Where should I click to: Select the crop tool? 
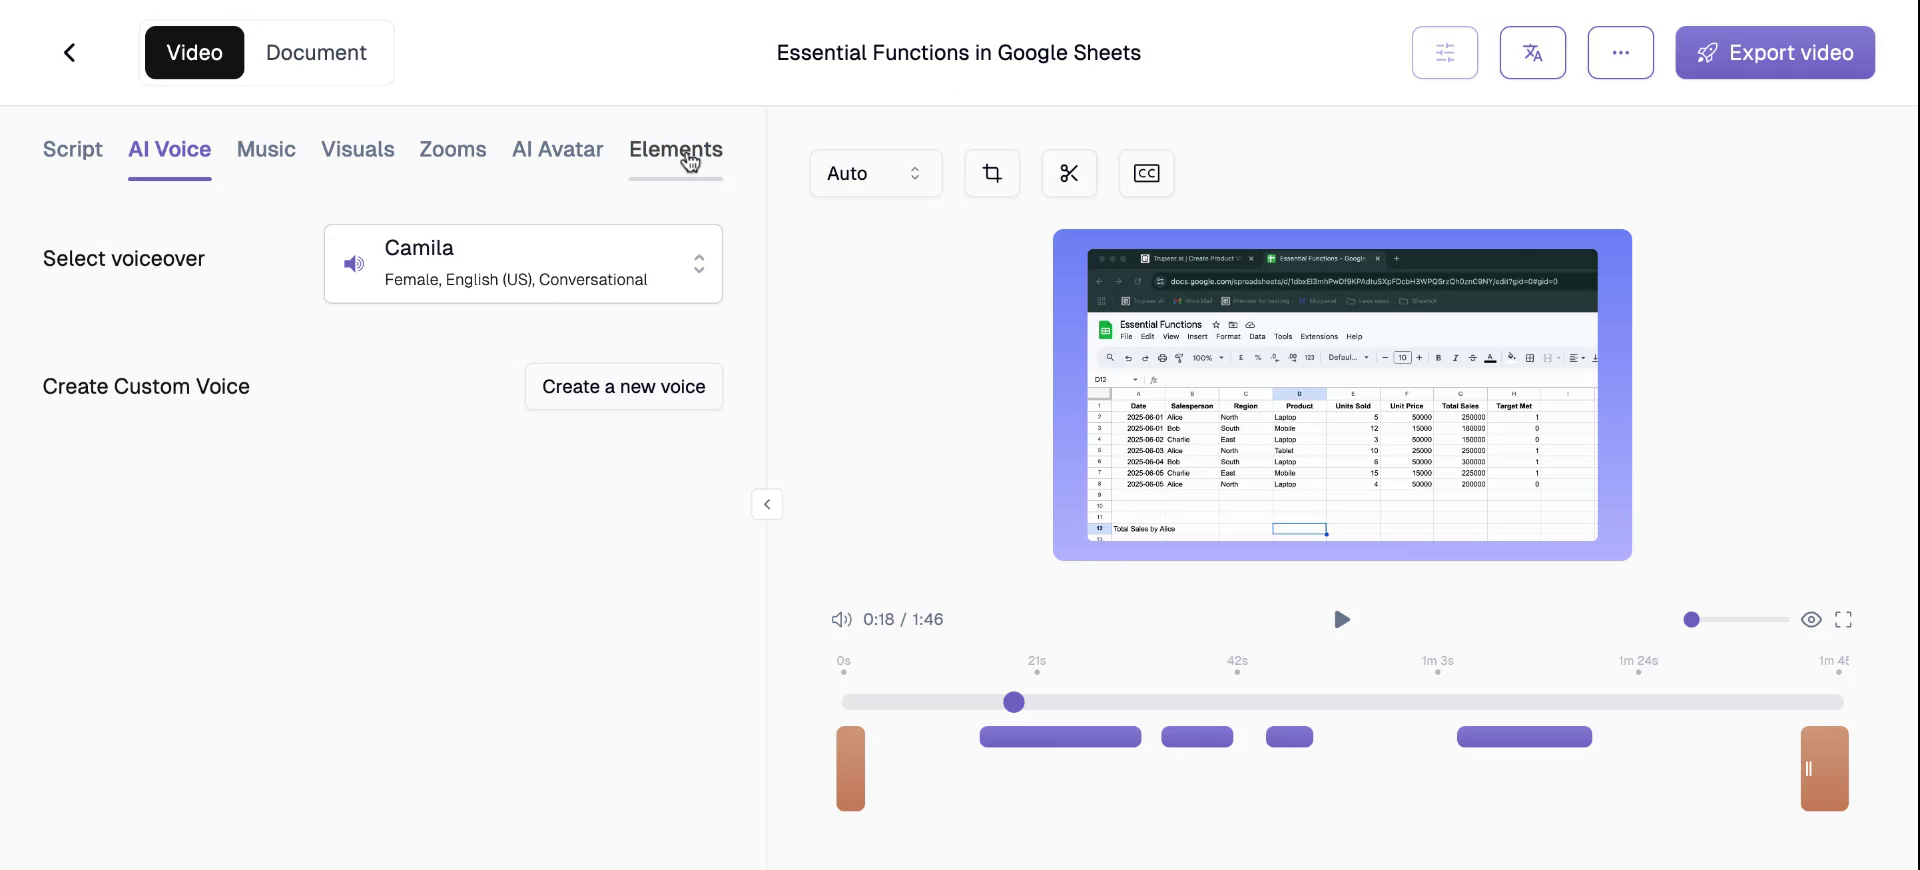pyautogui.click(x=991, y=174)
